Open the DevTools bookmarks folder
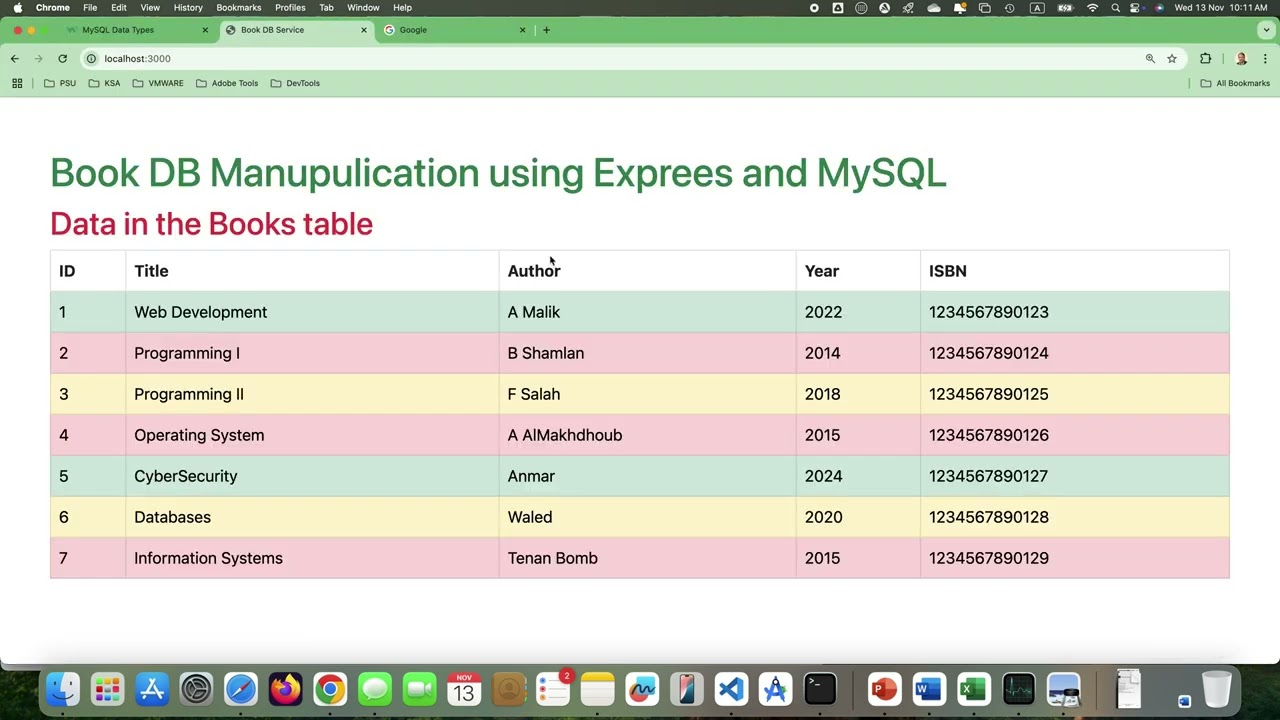Screen dimensions: 1280x720 [x=295, y=83]
